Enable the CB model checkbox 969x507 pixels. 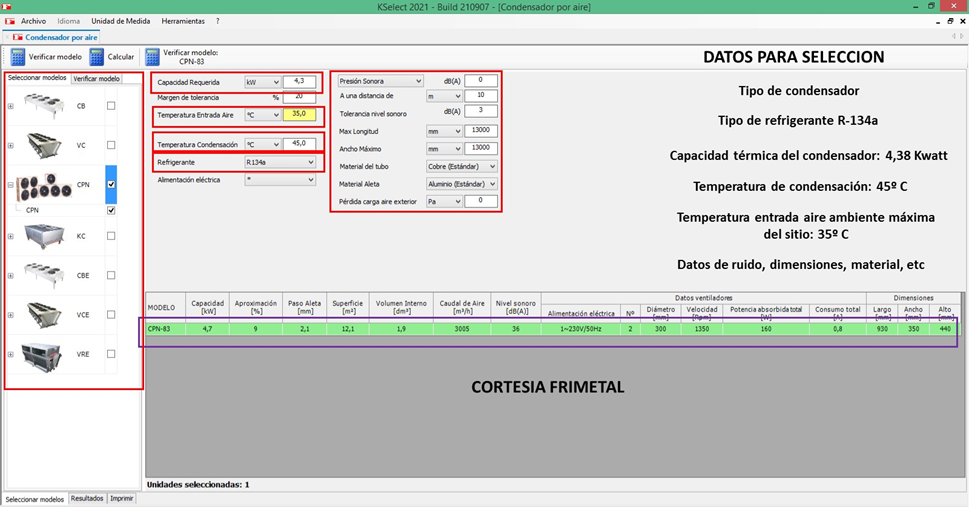[x=111, y=106]
